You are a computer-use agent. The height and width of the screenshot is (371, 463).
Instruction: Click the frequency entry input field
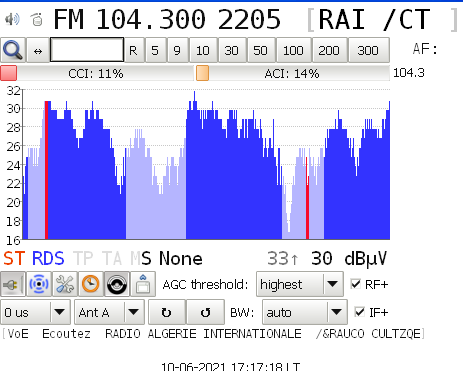coord(87,50)
